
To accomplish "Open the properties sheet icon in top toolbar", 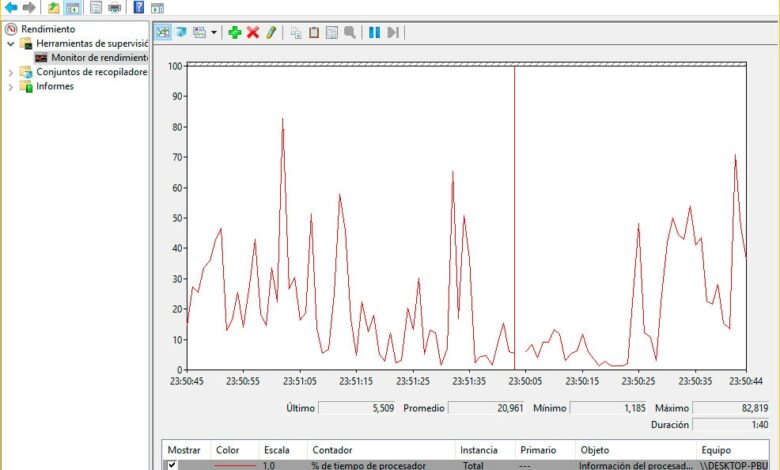I will pyautogui.click(x=96, y=7).
